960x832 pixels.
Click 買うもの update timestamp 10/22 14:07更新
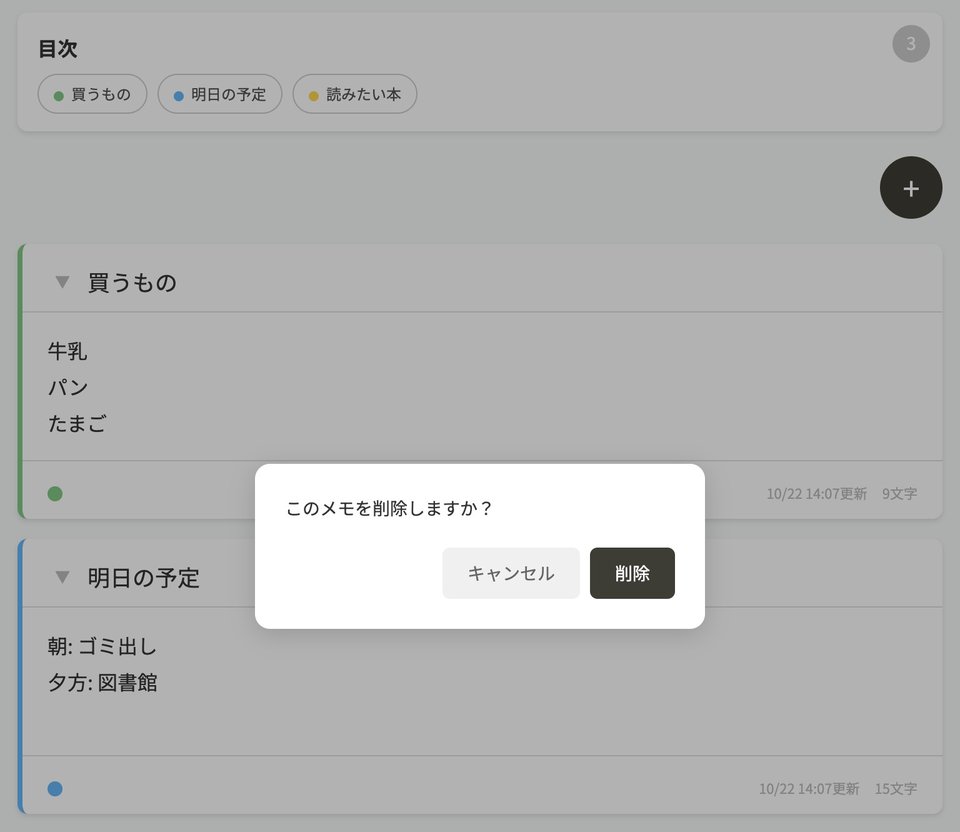click(x=817, y=493)
